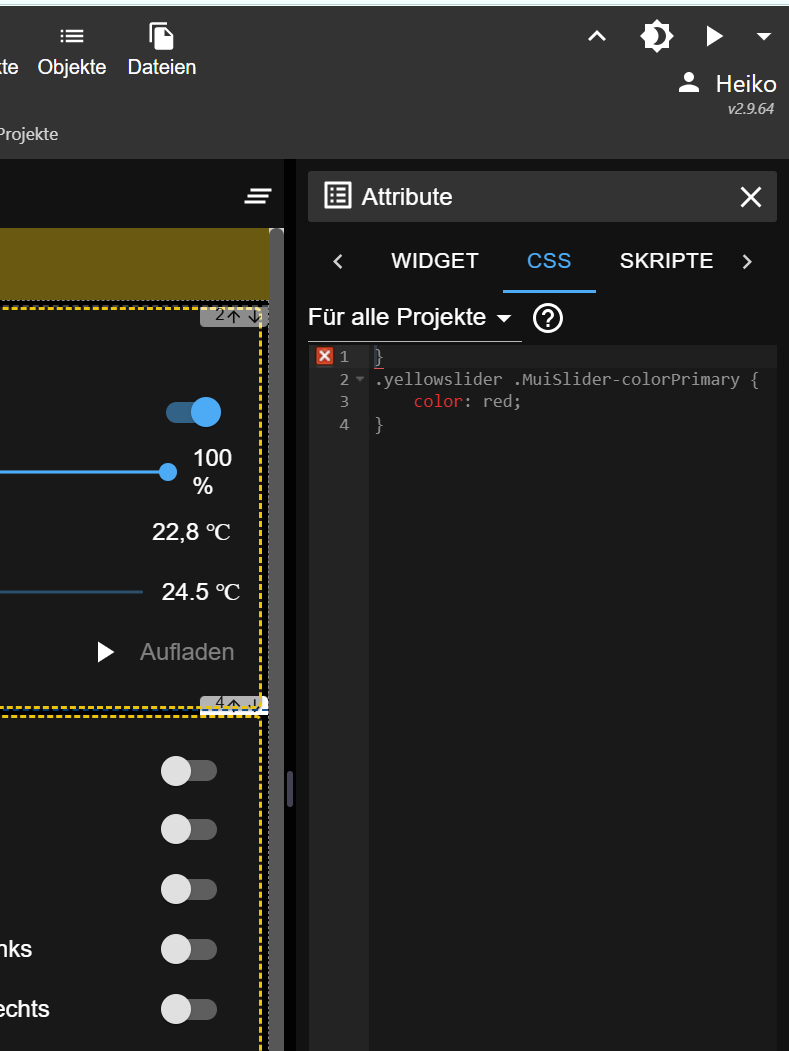Switch to the SKRIPTE tab

(x=666, y=261)
